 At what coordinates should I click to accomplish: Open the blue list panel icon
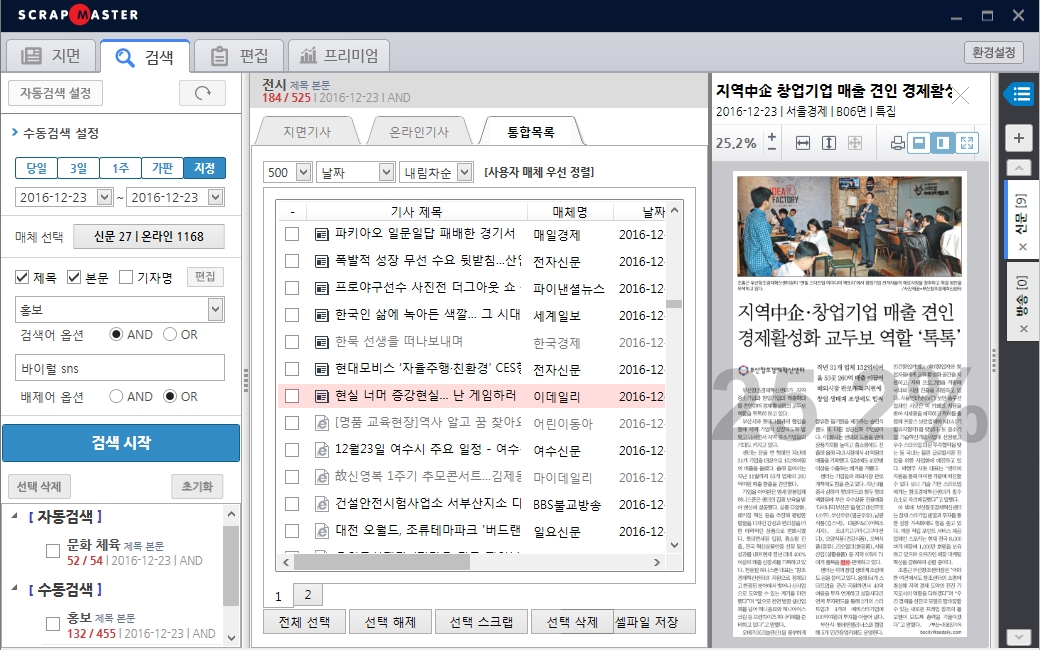click(x=1019, y=95)
